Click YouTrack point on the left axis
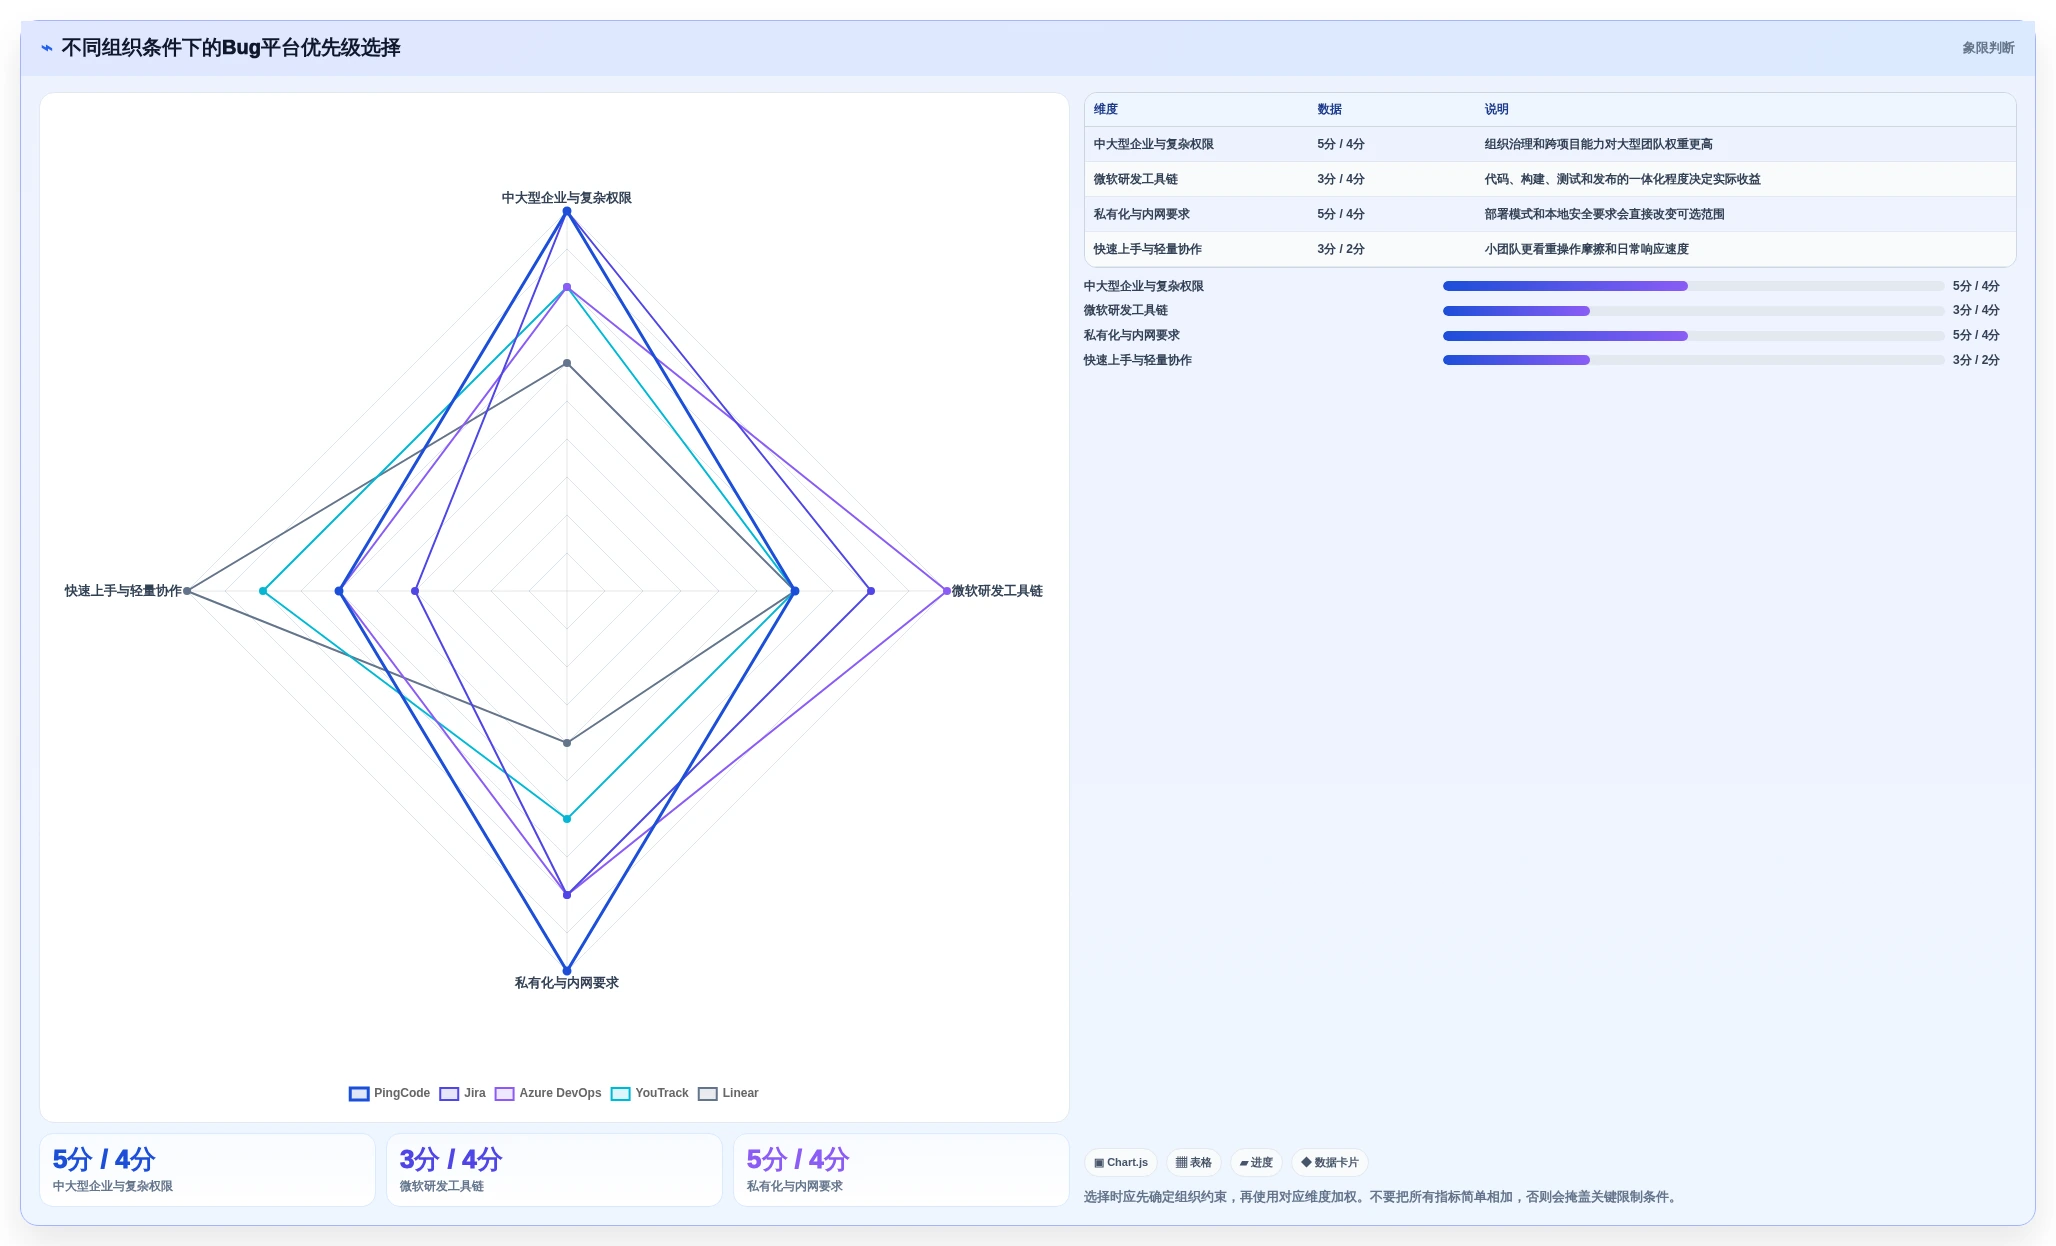Viewport: 2056px width, 1246px height. pos(263,591)
